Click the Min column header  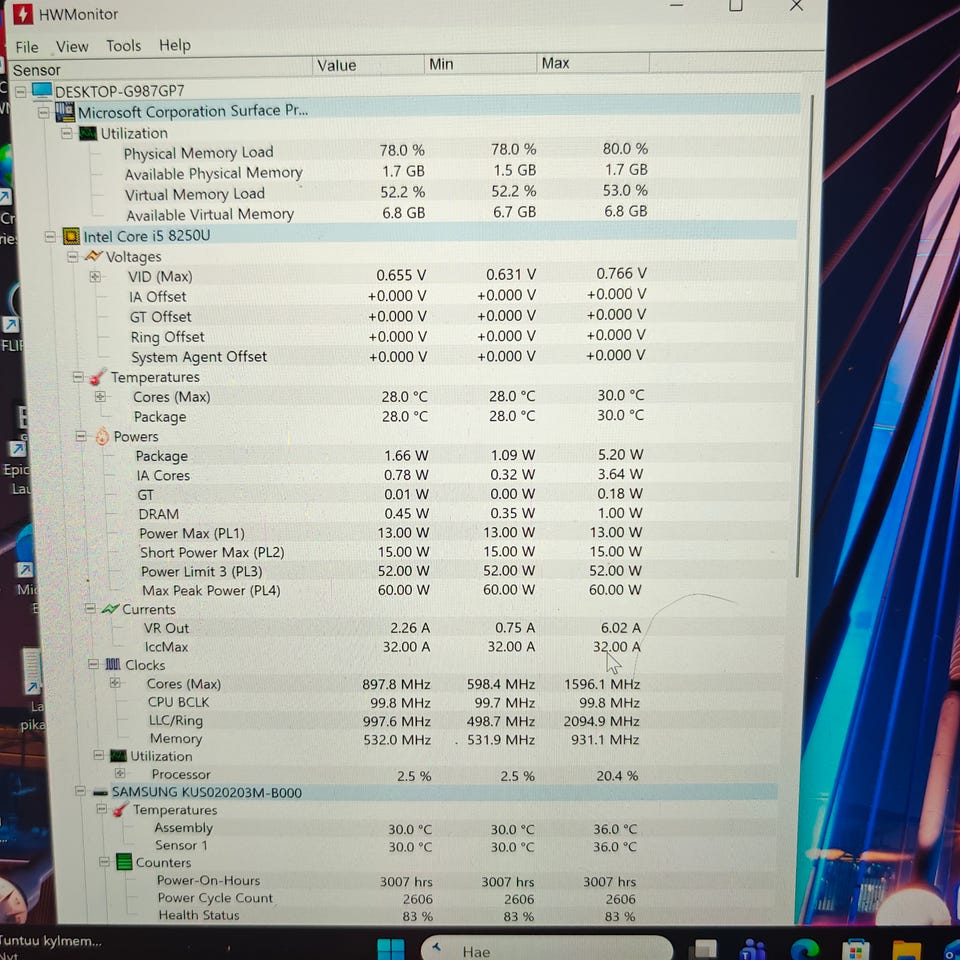(x=479, y=64)
